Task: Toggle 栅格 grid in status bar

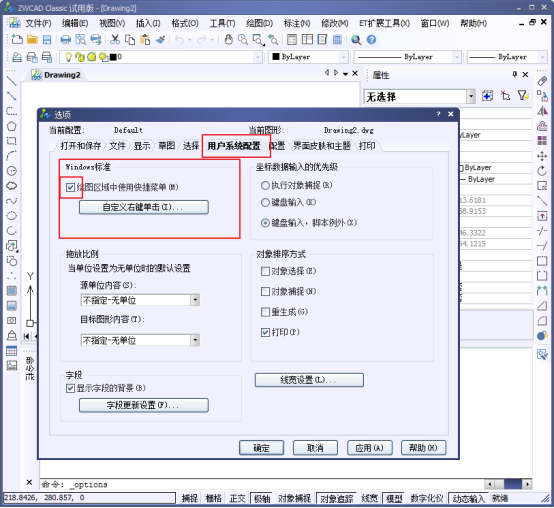Action: click(213, 498)
